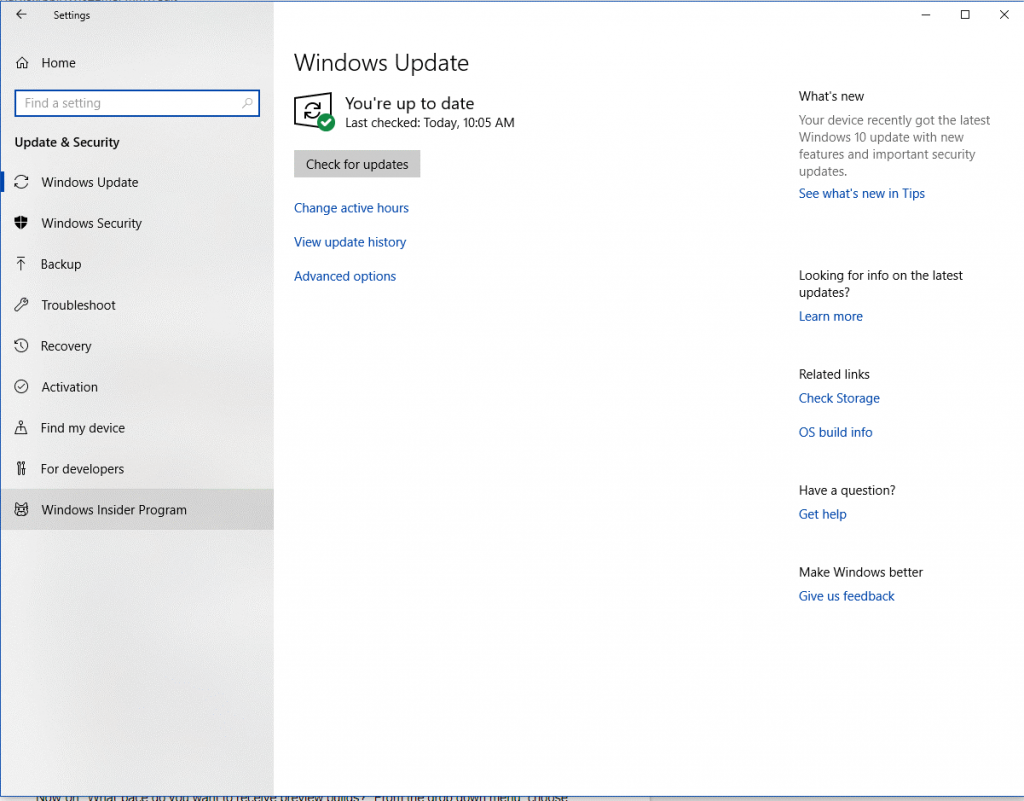1024x801 pixels.
Task: Click the Home house icon
Action: tap(22, 63)
